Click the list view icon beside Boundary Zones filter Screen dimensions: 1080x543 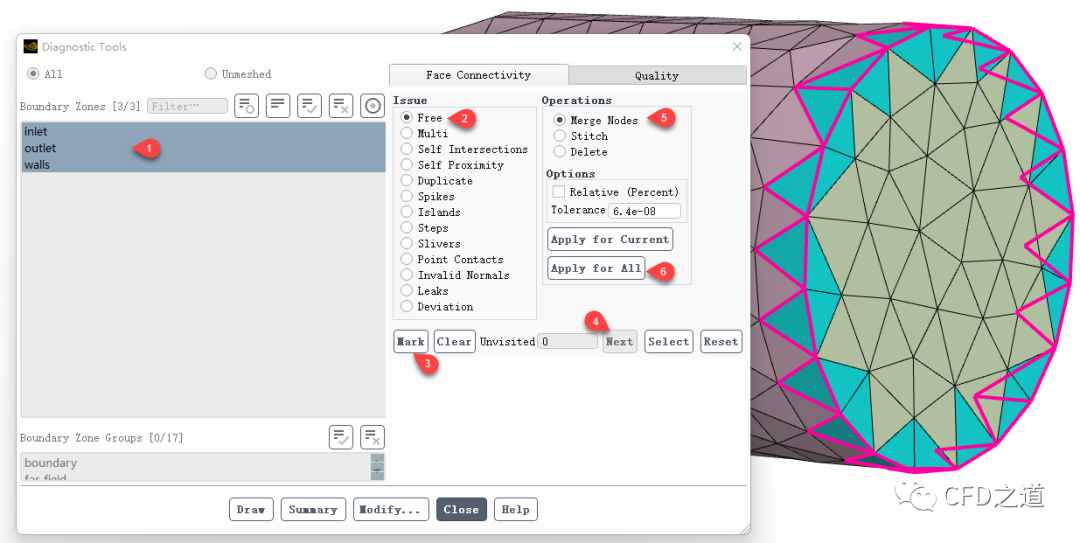[278, 106]
